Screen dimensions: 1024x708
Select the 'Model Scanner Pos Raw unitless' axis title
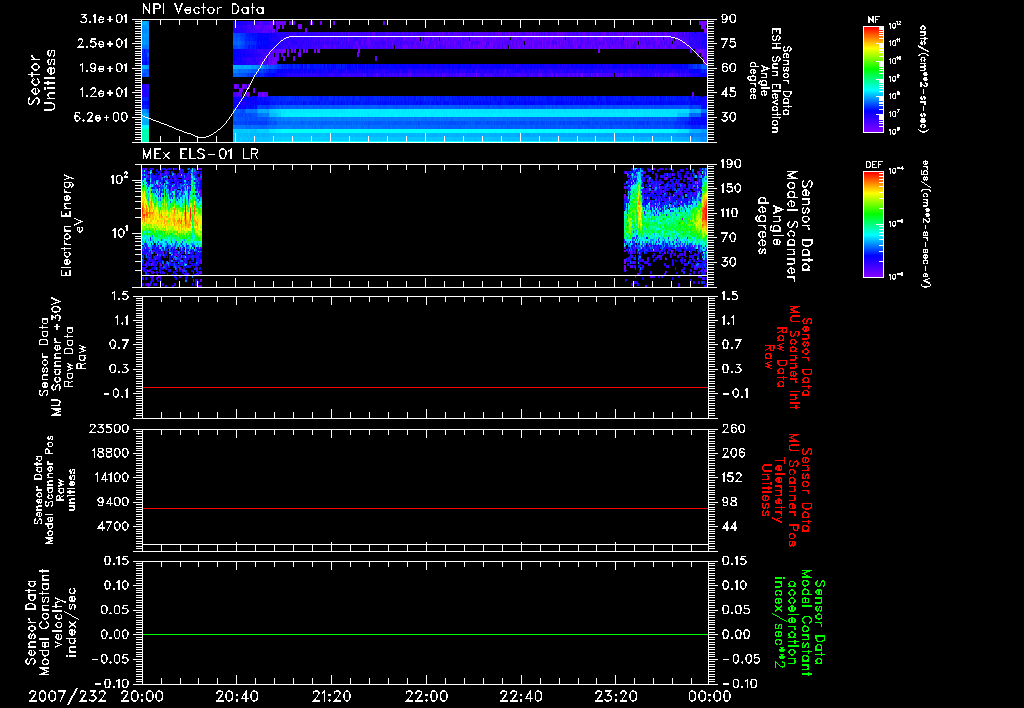point(54,490)
